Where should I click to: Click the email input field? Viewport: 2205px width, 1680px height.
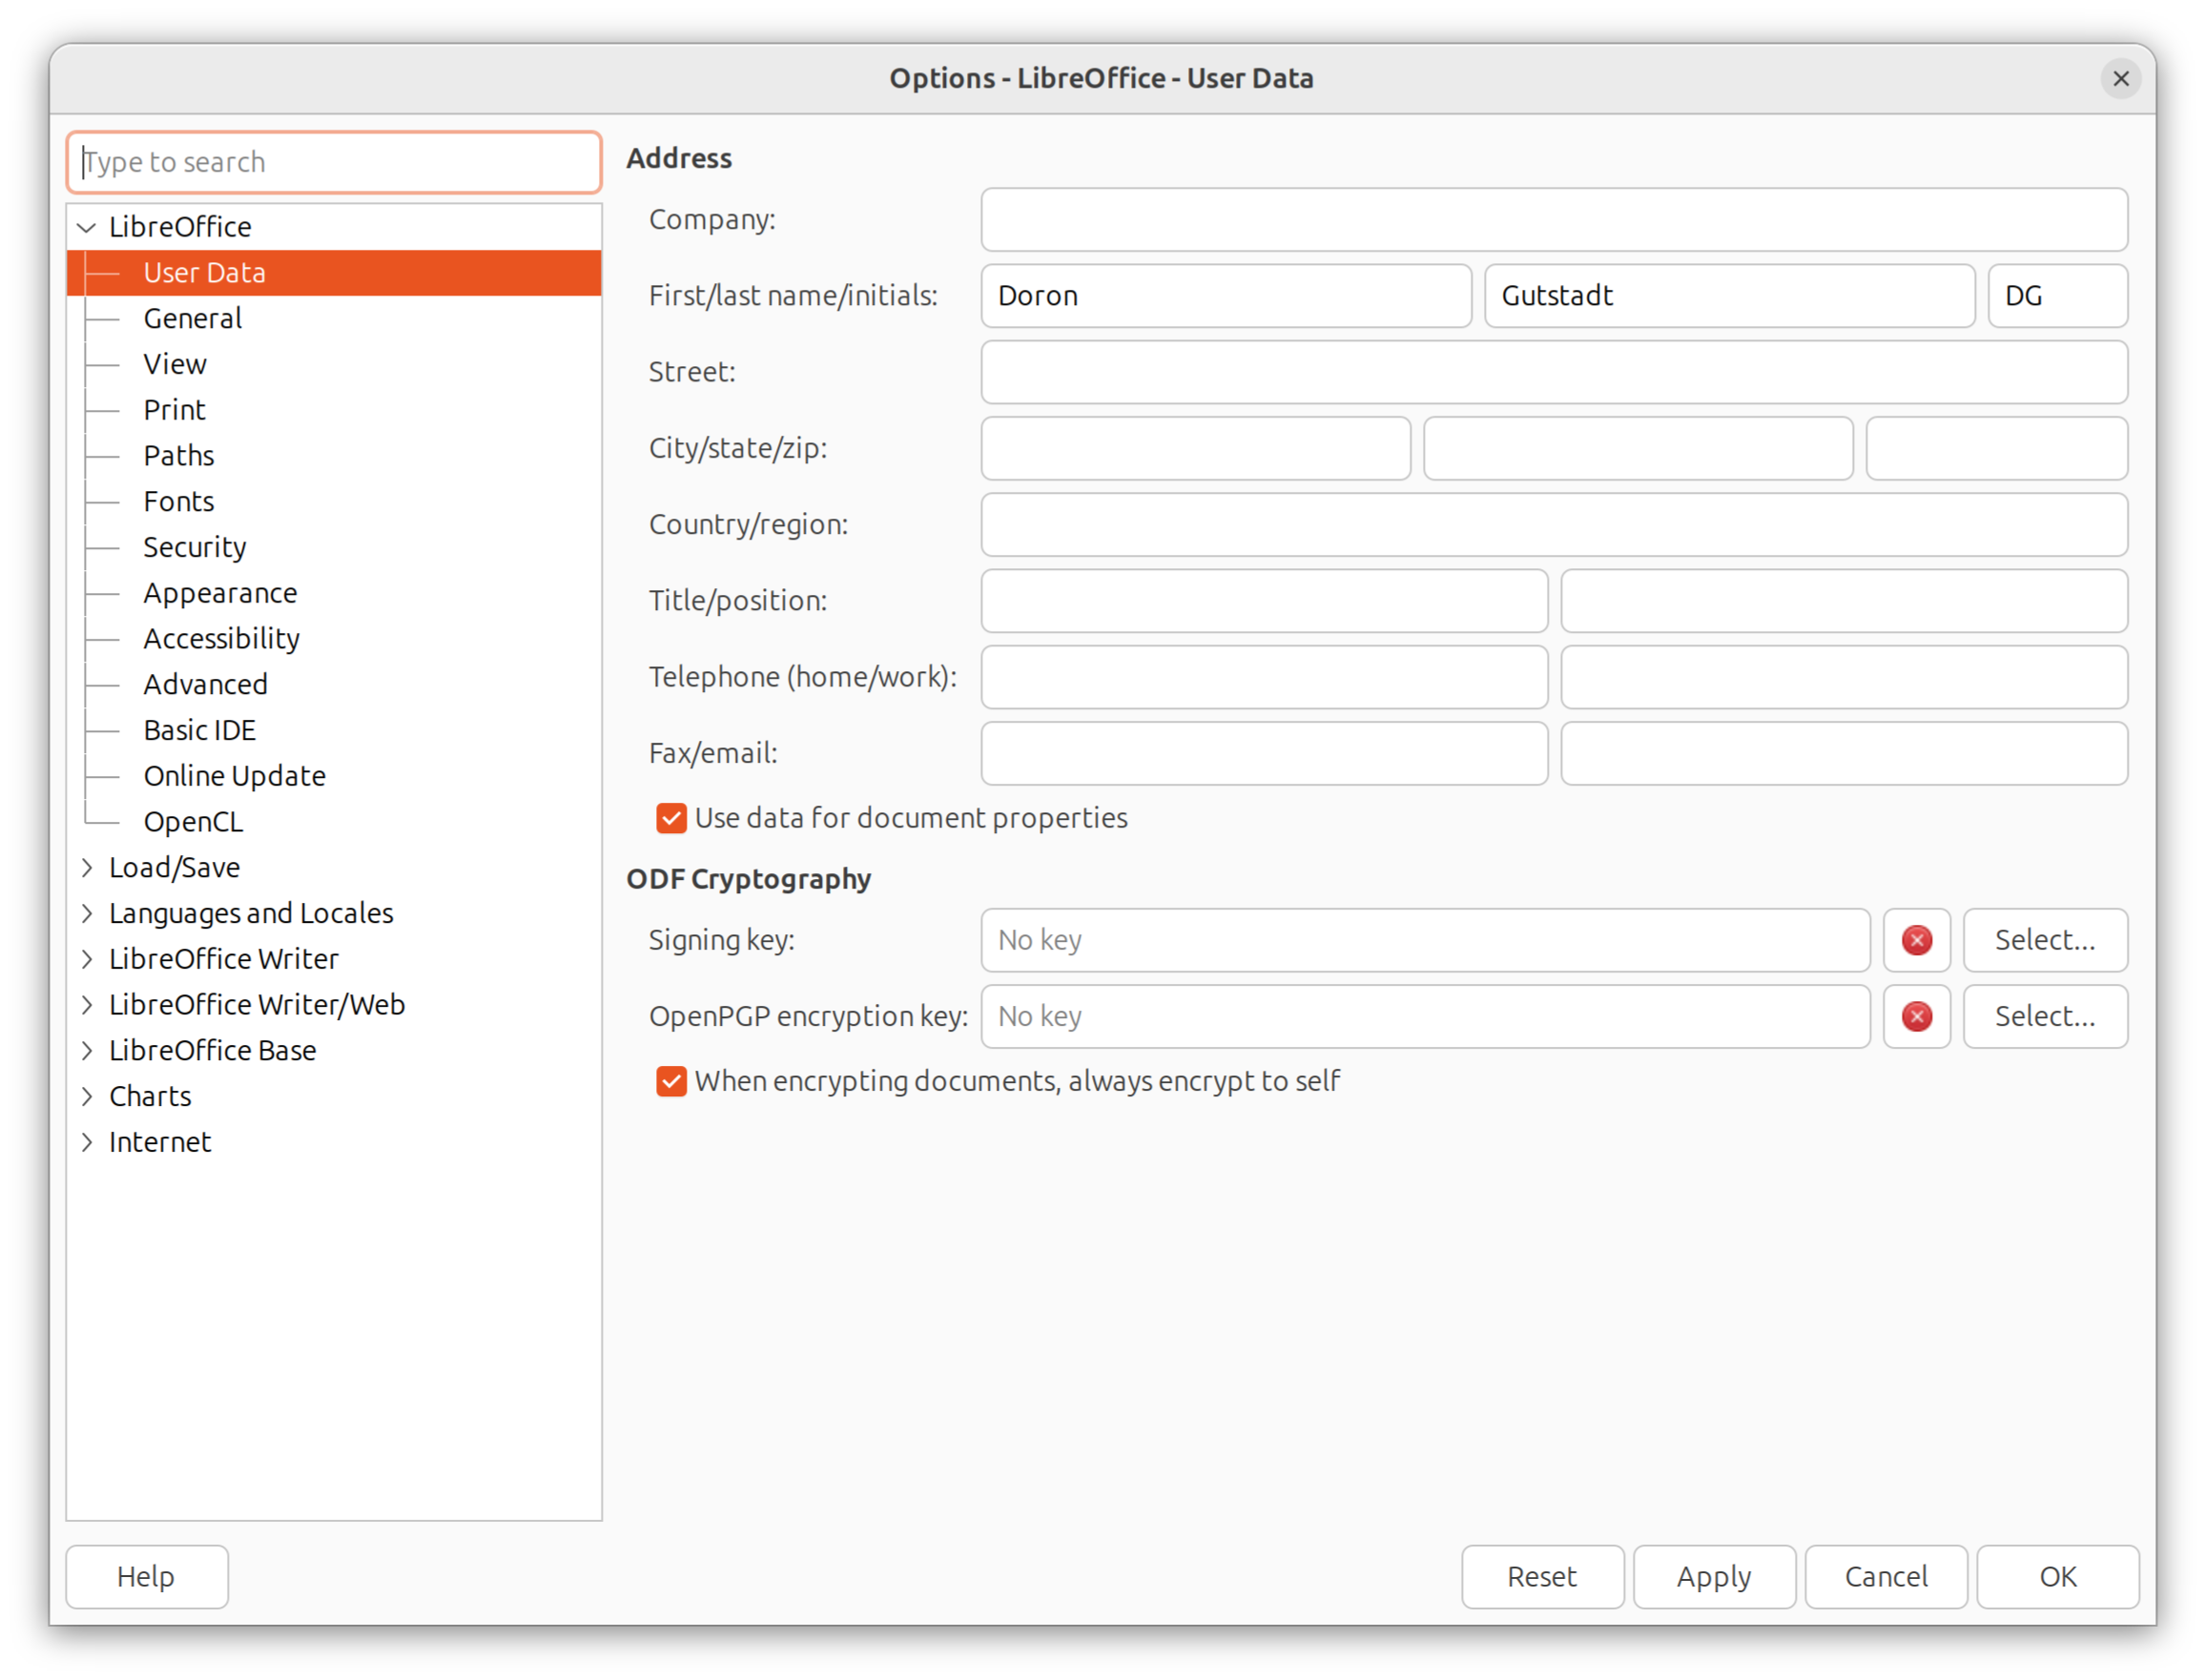click(x=1844, y=753)
